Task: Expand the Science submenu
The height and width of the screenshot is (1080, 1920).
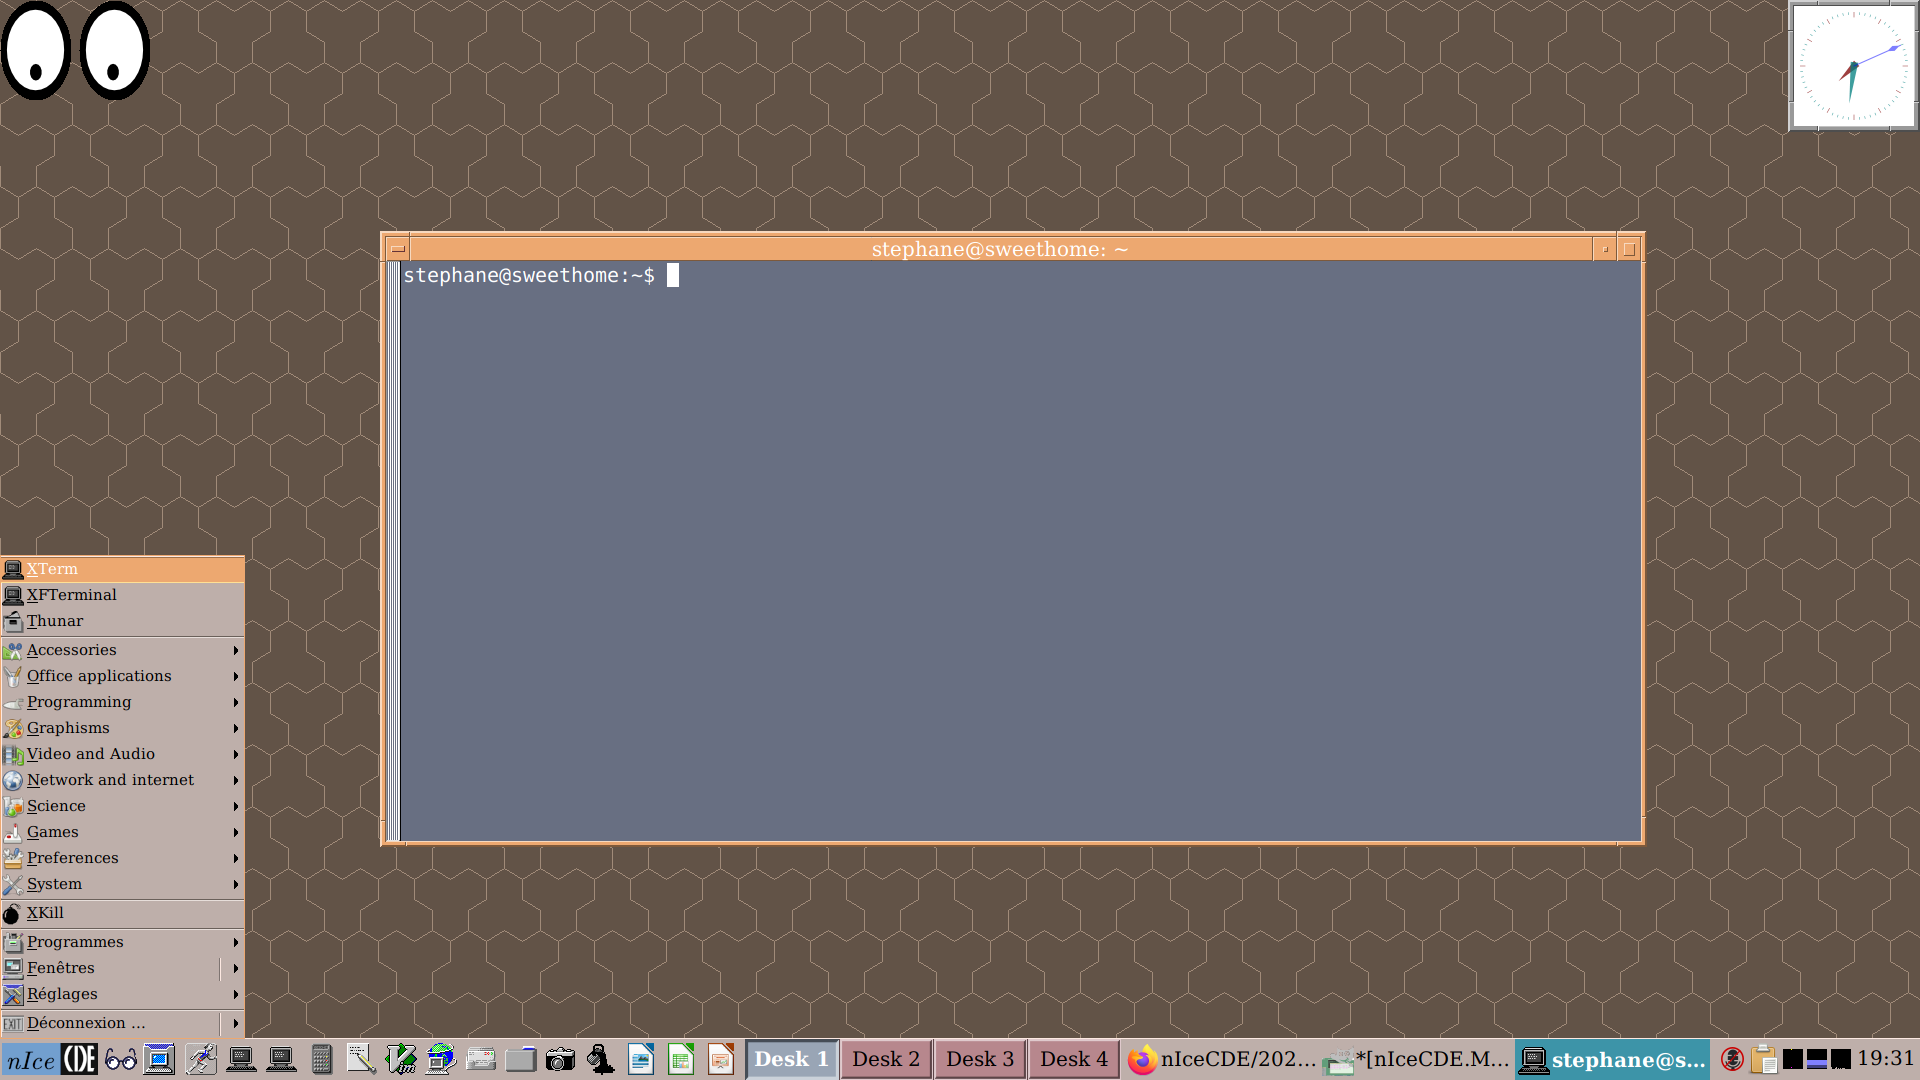Action: click(x=123, y=806)
